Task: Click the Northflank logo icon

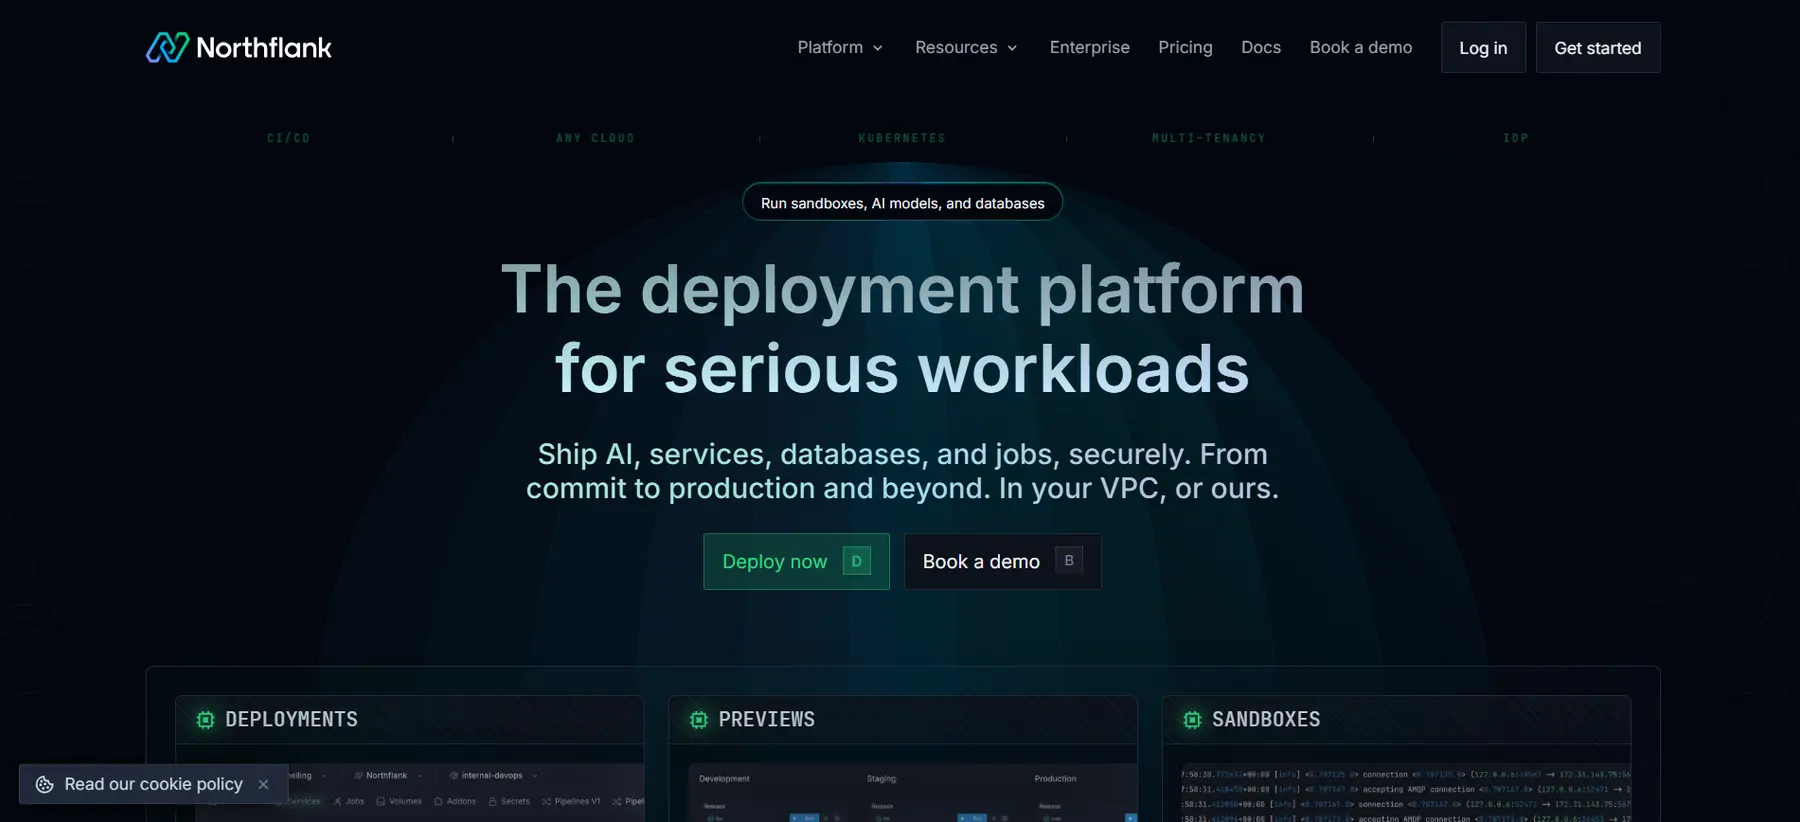Action: [x=167, y=47]
